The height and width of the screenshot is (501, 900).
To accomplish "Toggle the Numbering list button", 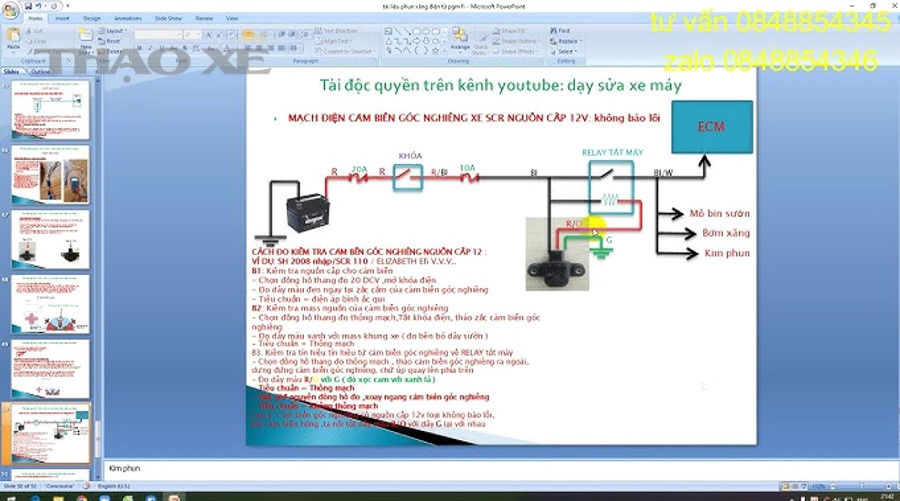I will [x=263, y=36].
